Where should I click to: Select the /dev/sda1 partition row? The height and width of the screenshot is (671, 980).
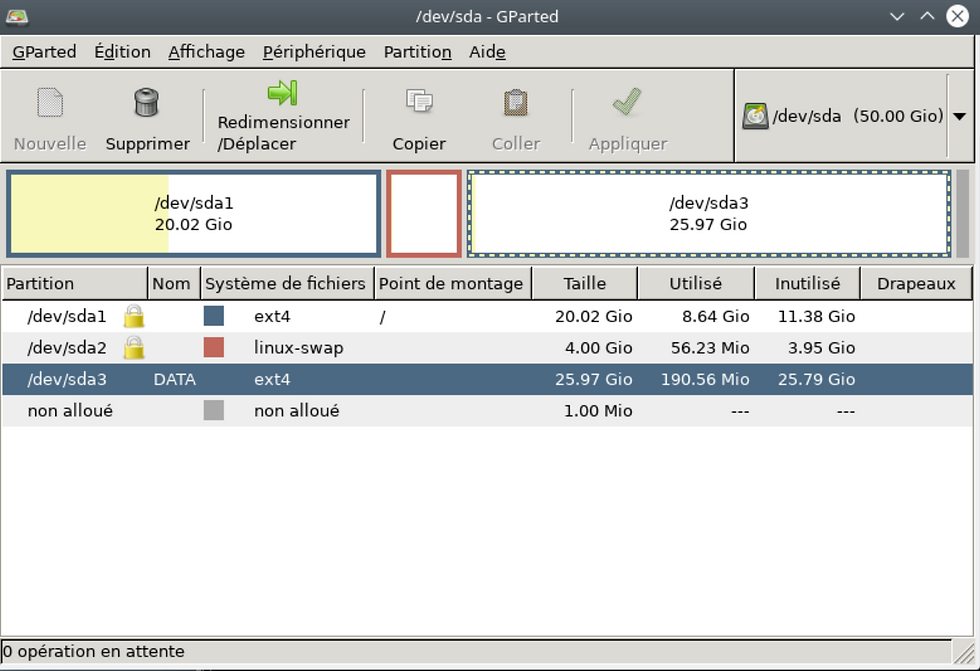(x=487, y=316)
